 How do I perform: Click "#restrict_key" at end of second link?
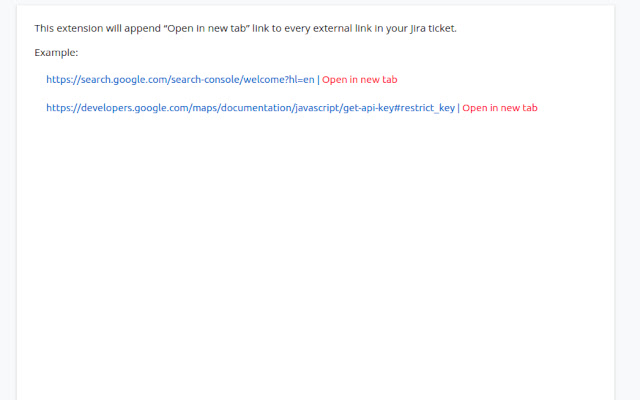[424, 108]
